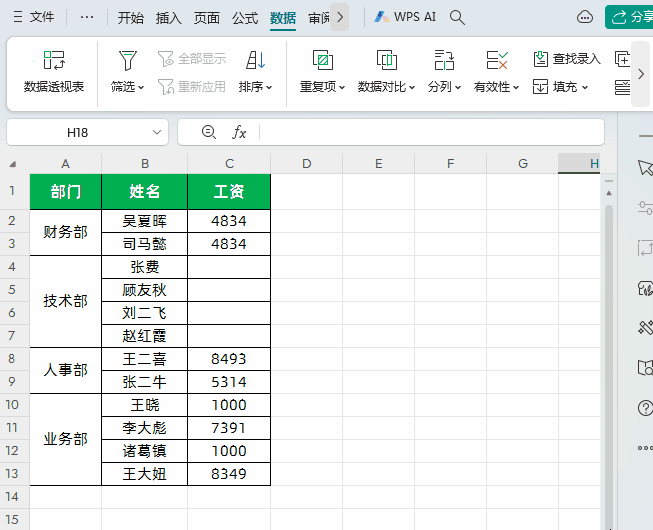Image resolution: width=653 pixels, height=530 pixels.
Task: Click in the formula bar input
Action: pyautogui.click(x=431, y=132)
